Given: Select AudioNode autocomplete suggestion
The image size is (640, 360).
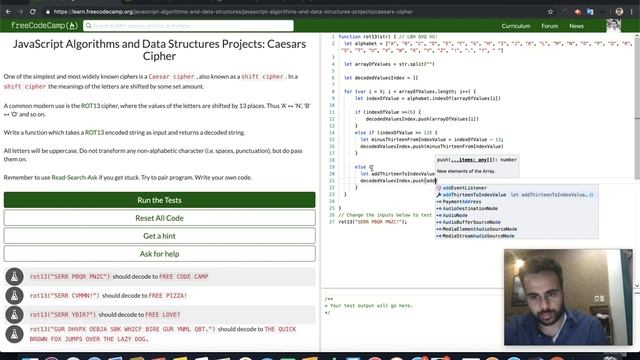Looking at the screenshot, I should click(517, 216).
